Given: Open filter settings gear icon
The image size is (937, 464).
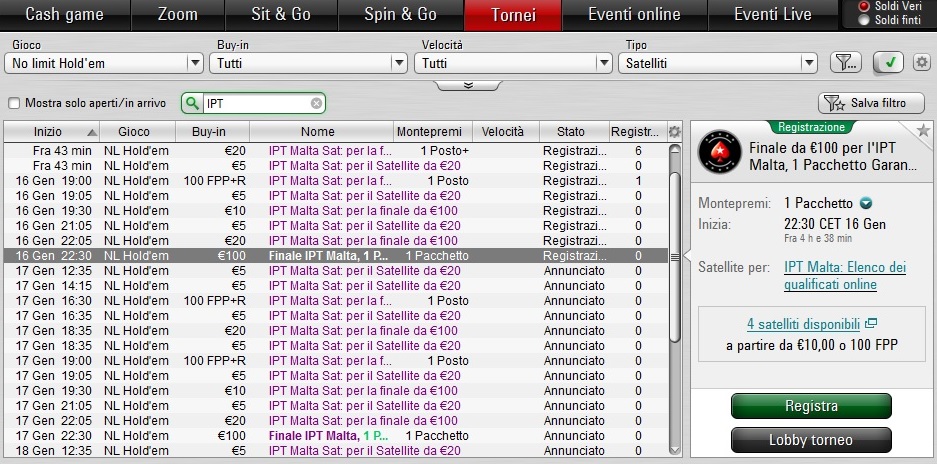Looking at the screenshot, I should [922, 62].
